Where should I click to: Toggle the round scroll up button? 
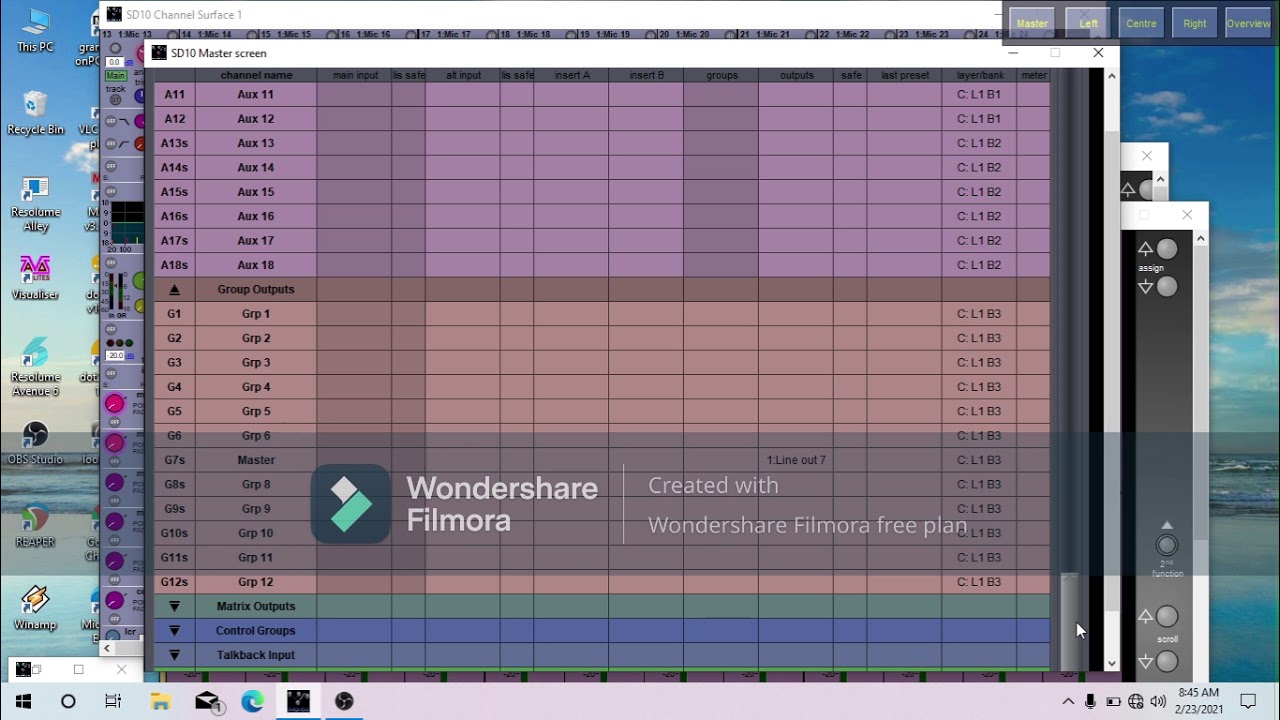tap(1167, 617)
